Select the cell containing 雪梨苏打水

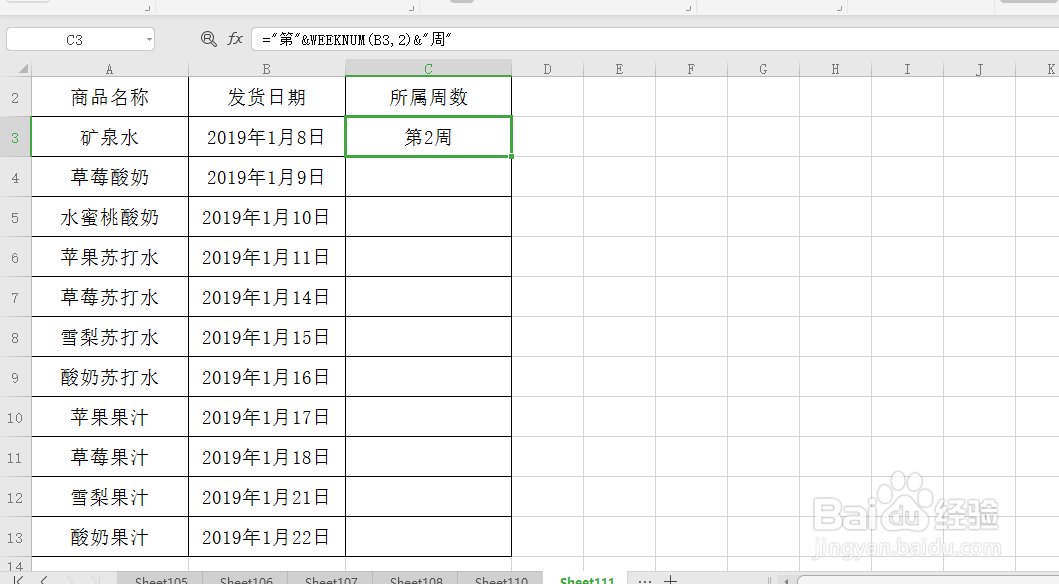coord(110,337)
